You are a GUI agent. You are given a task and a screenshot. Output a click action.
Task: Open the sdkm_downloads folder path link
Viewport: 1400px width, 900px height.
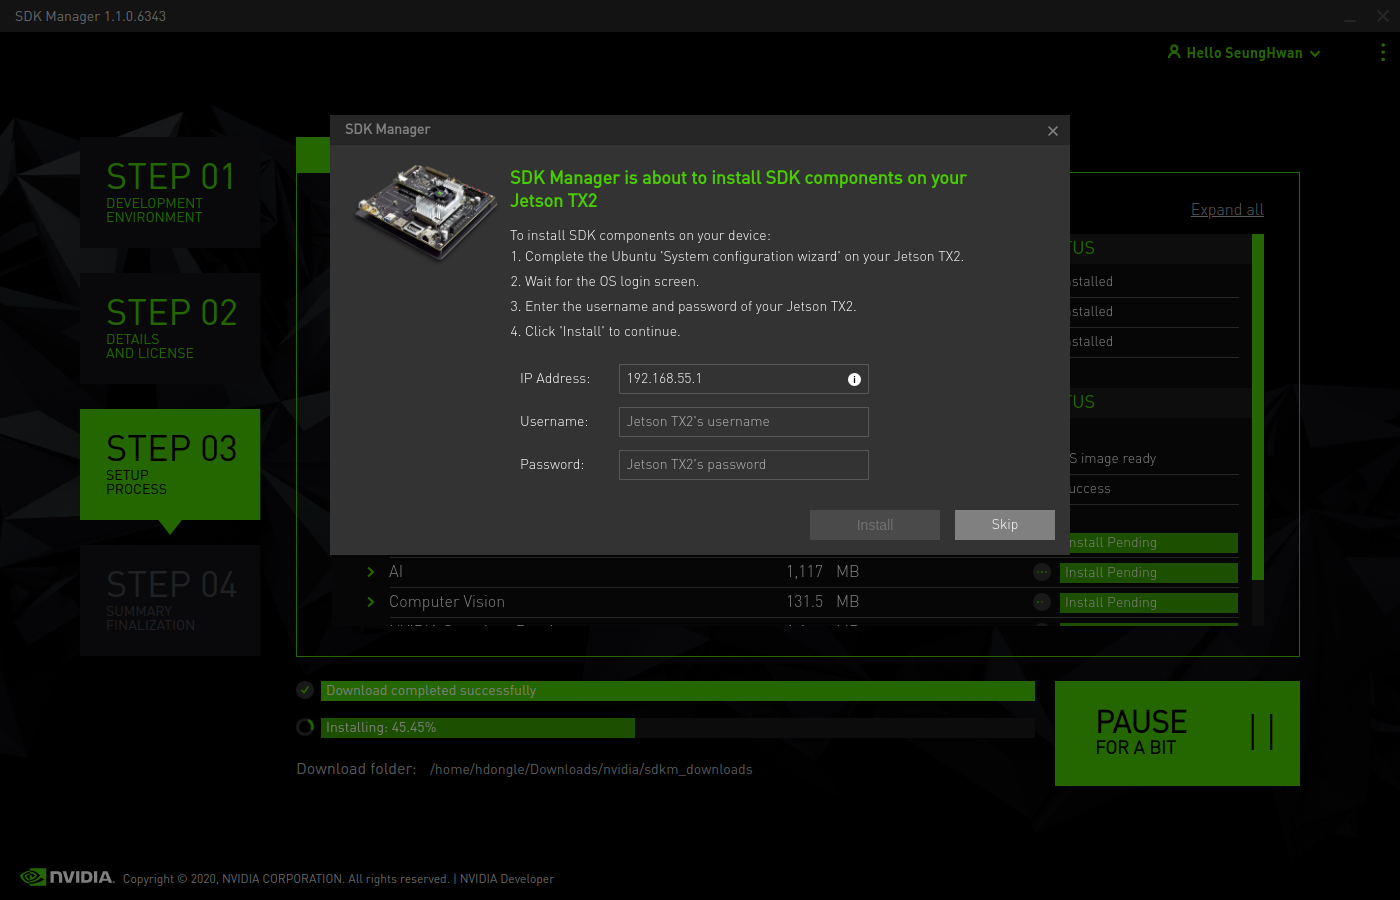(591, 769)
